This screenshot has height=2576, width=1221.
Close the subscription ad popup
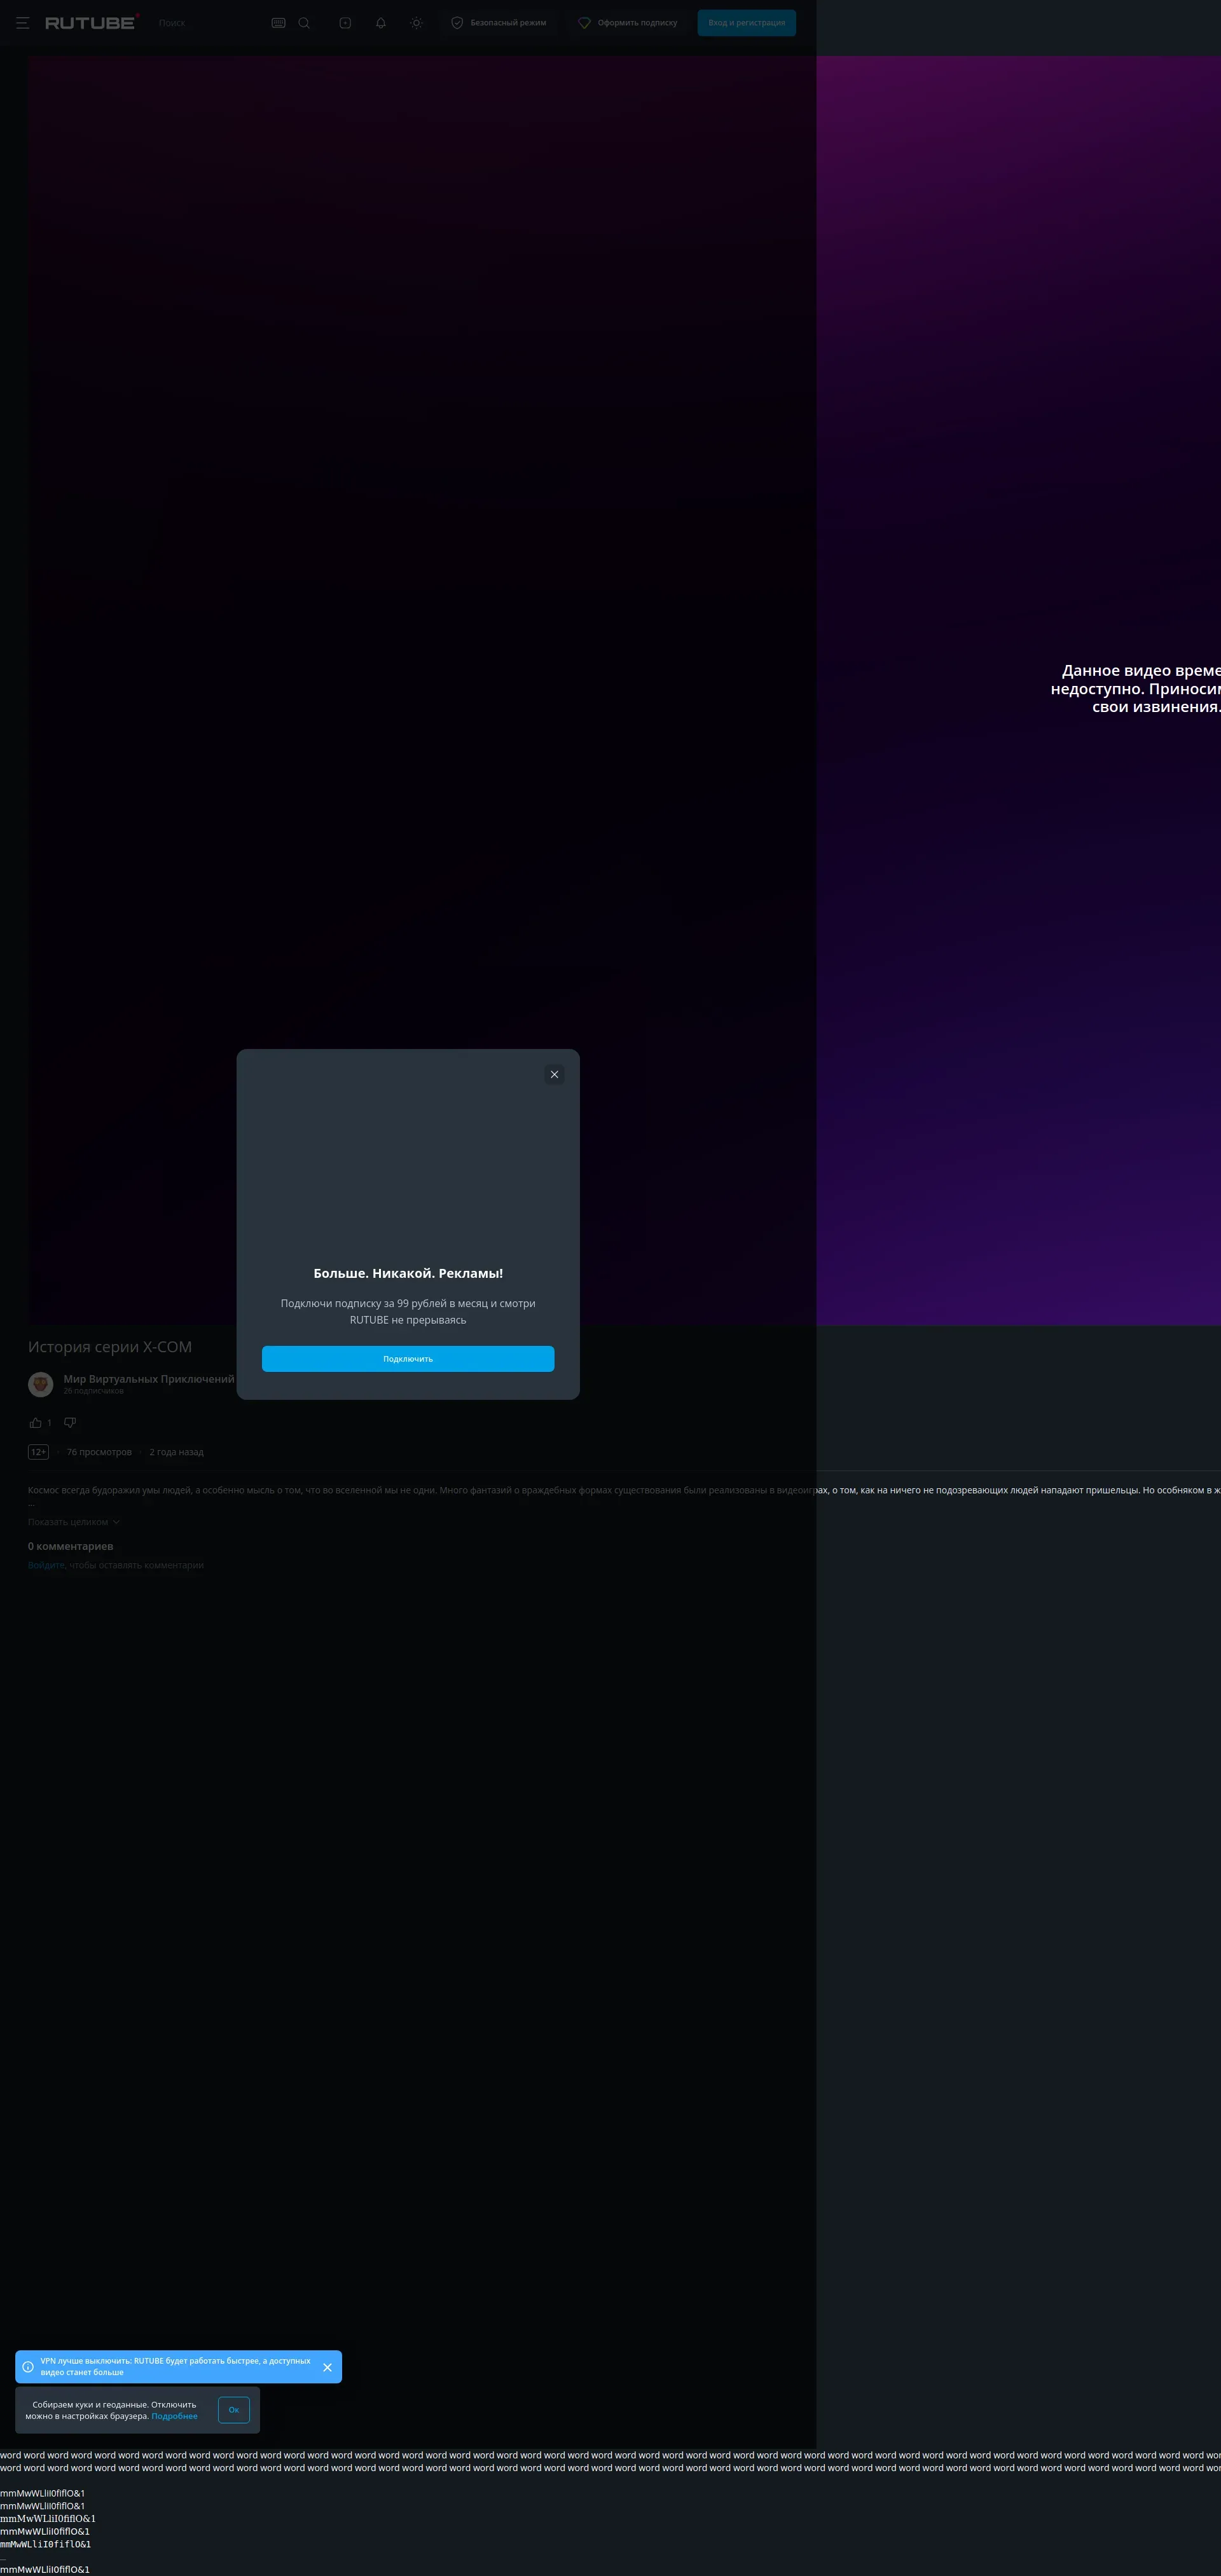554,1074
